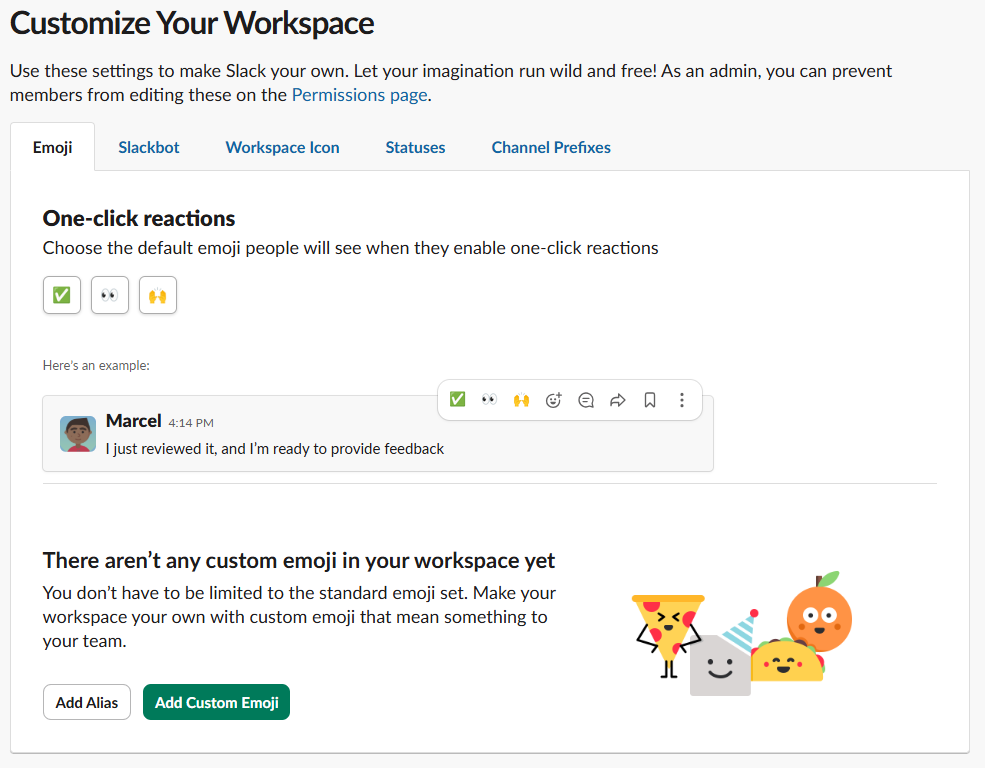Change the raised hands default one-click reaction
The width and height of the screenshot is (985, 768).
pos(158,295)
